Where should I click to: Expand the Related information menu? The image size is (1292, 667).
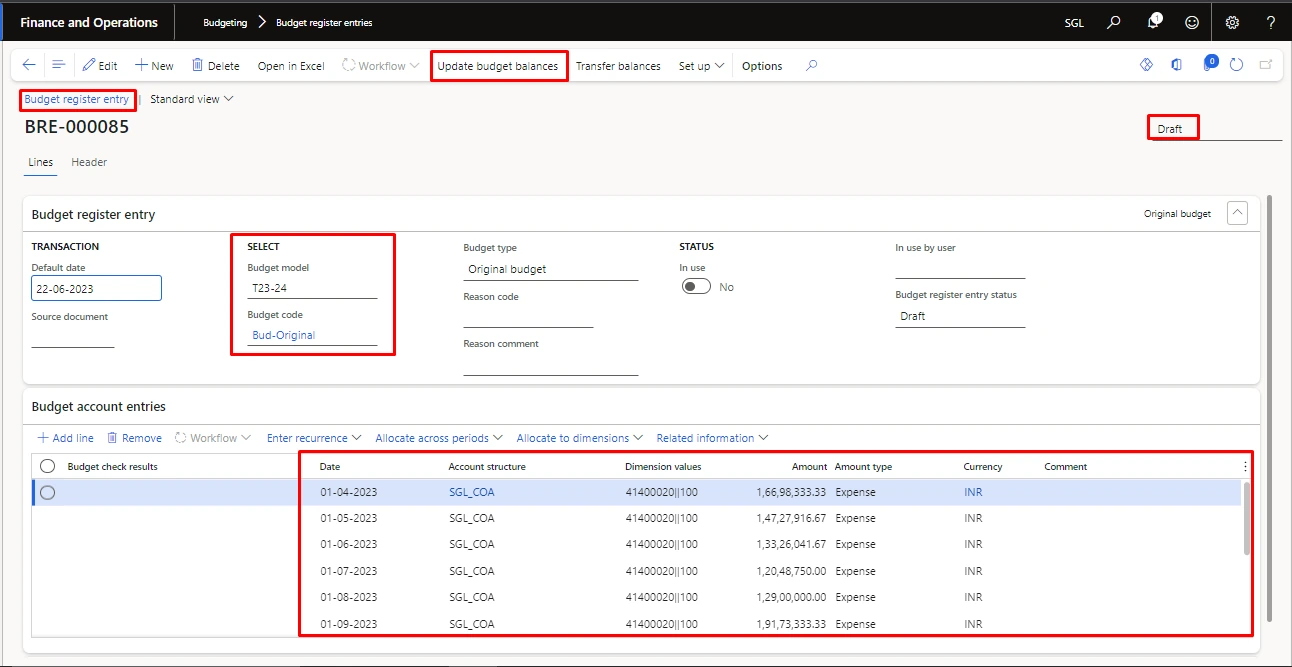712,438
